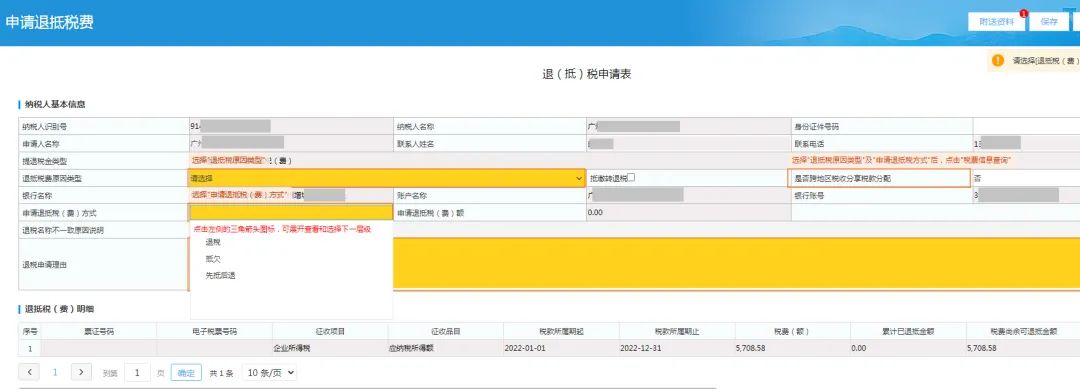Click the 0.00 cell under 累计已退抵金额

(908, 348)
